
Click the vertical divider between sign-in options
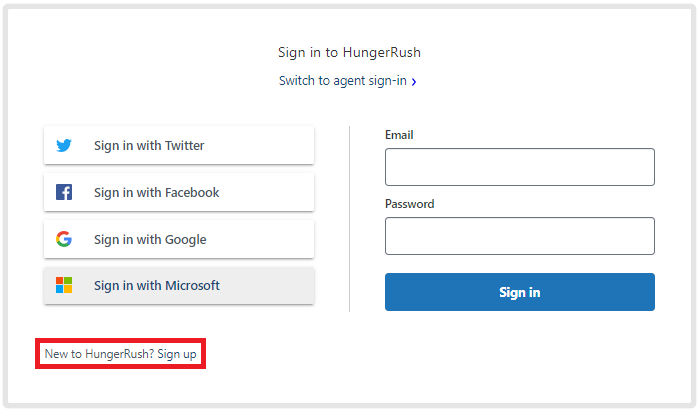click(x=349, y=218)
